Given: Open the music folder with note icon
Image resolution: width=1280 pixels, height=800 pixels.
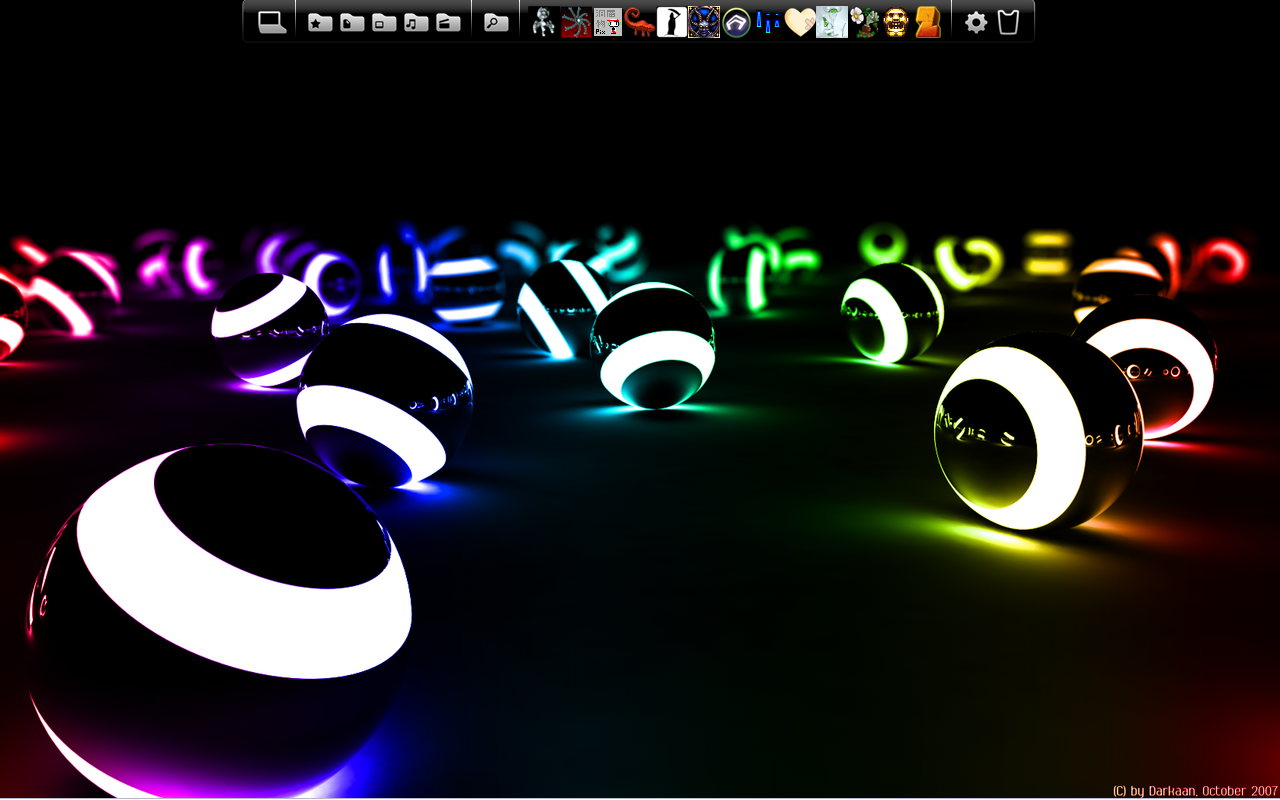Looking at the screenshot, I should tap(416, 22).
